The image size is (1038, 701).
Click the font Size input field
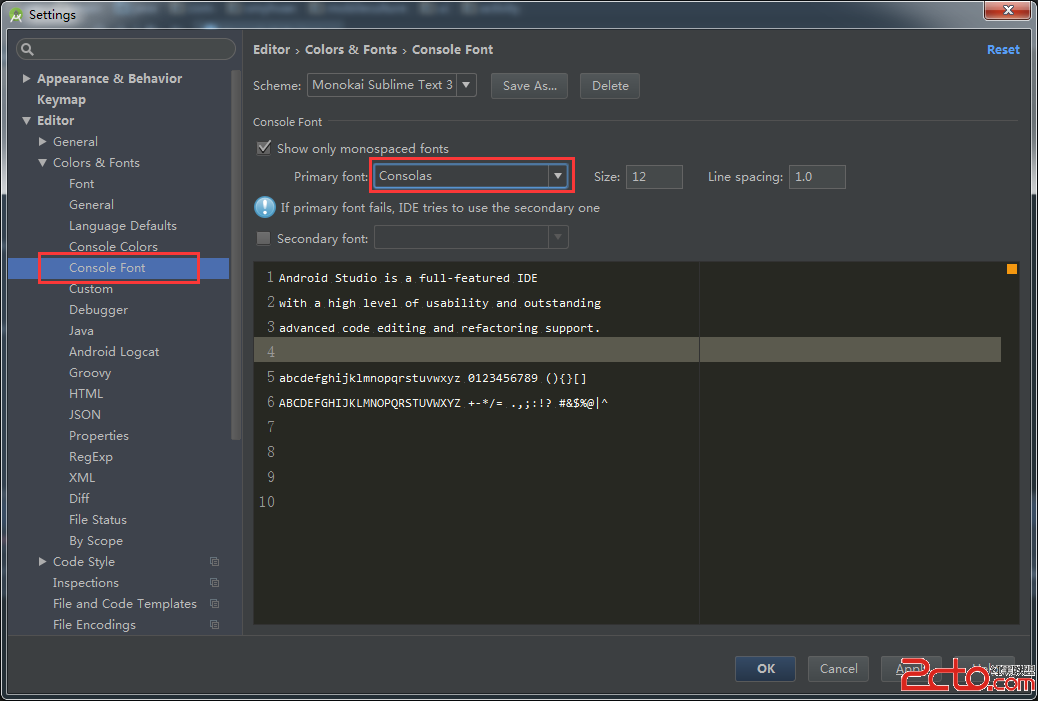pyautogui.click(x=654, y=177)
